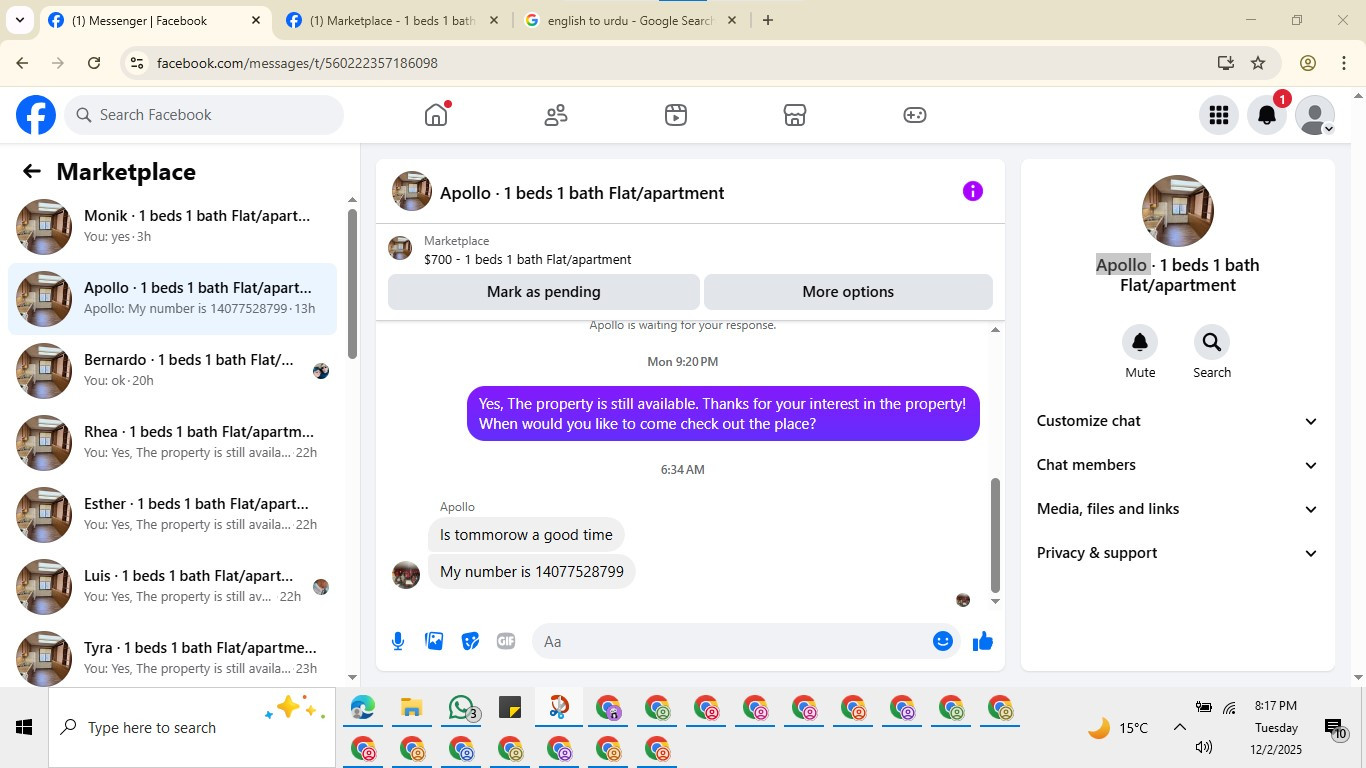
Task: Open Microsoft Edge from the taskbar
Action: tap(362, 709)
